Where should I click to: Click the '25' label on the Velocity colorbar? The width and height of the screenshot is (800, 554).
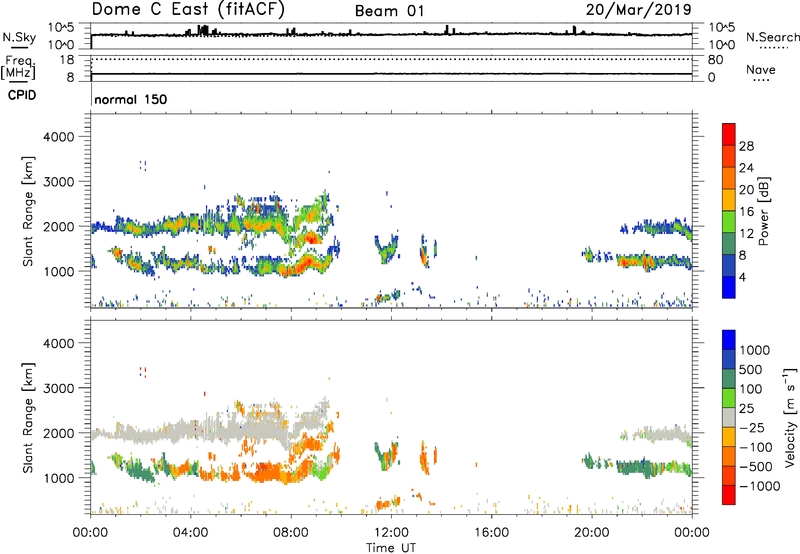tap(747, 409)
